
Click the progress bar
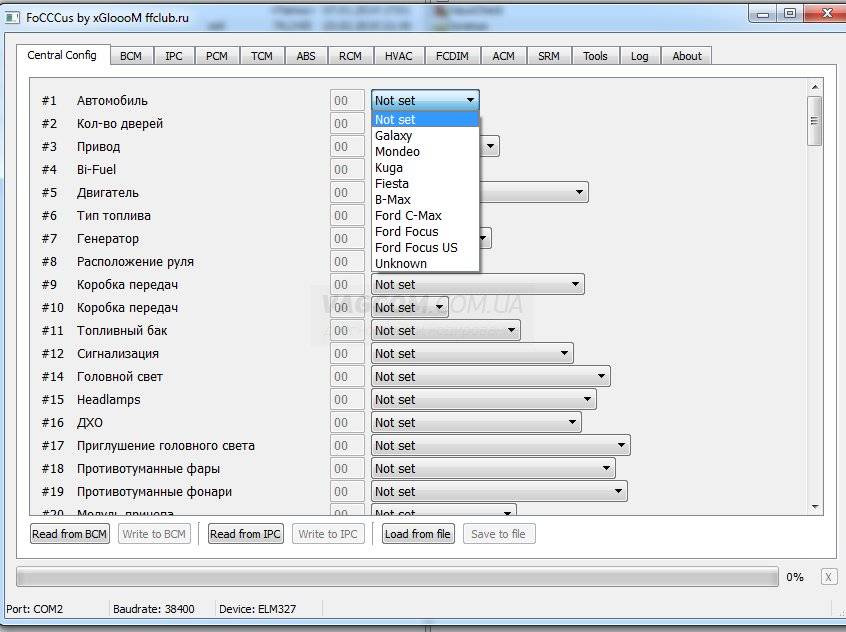397,577
